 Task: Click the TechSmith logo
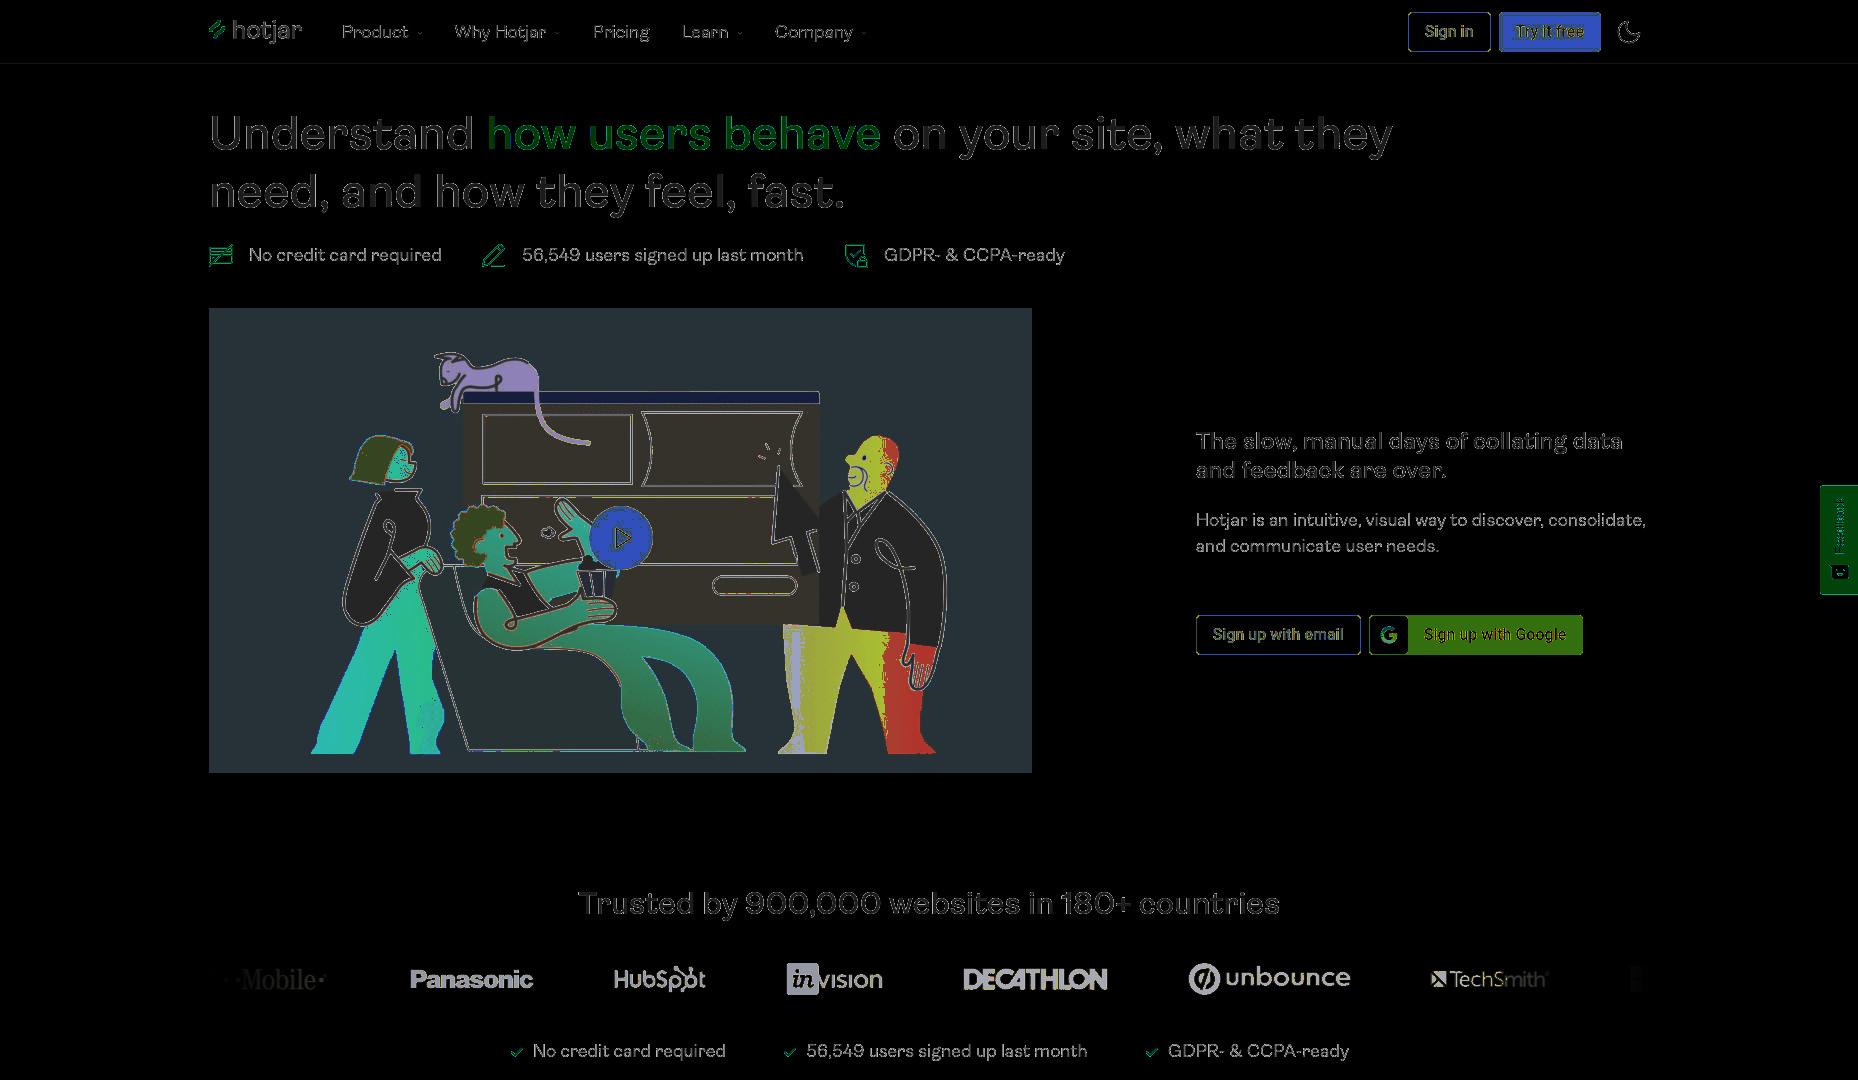[1489, 979]
